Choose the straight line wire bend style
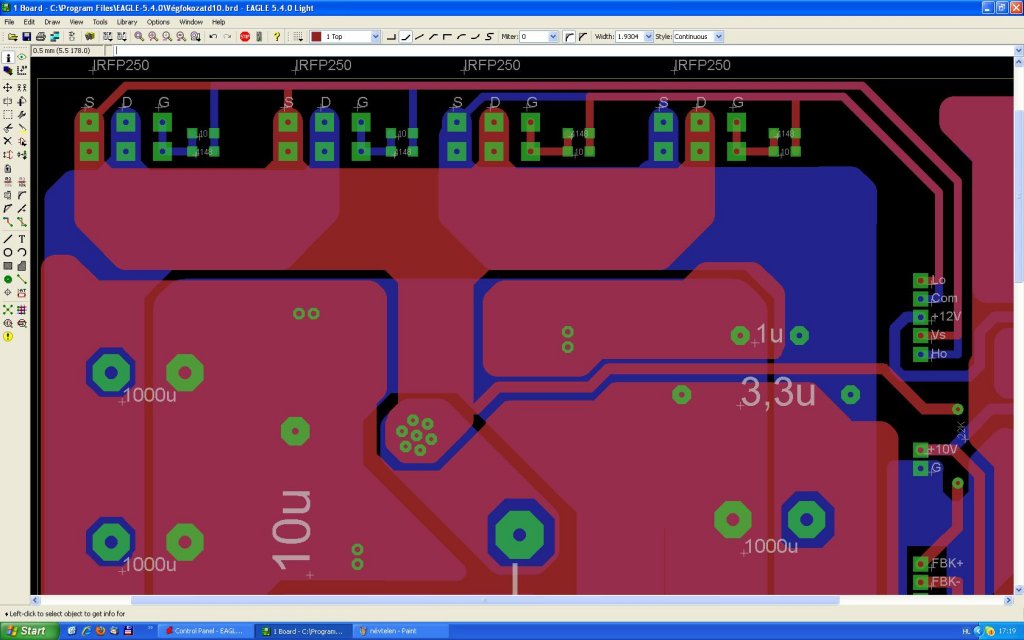The height and width of the screenshot is (640, 1024). point(419,37)
